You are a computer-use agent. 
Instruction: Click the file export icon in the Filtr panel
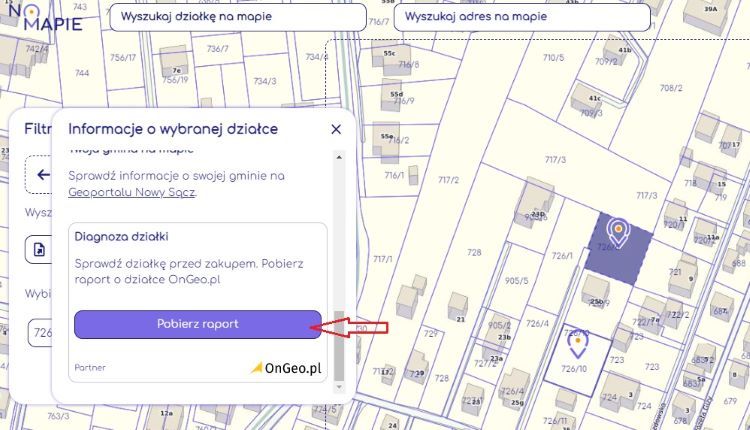pos(39,250)
